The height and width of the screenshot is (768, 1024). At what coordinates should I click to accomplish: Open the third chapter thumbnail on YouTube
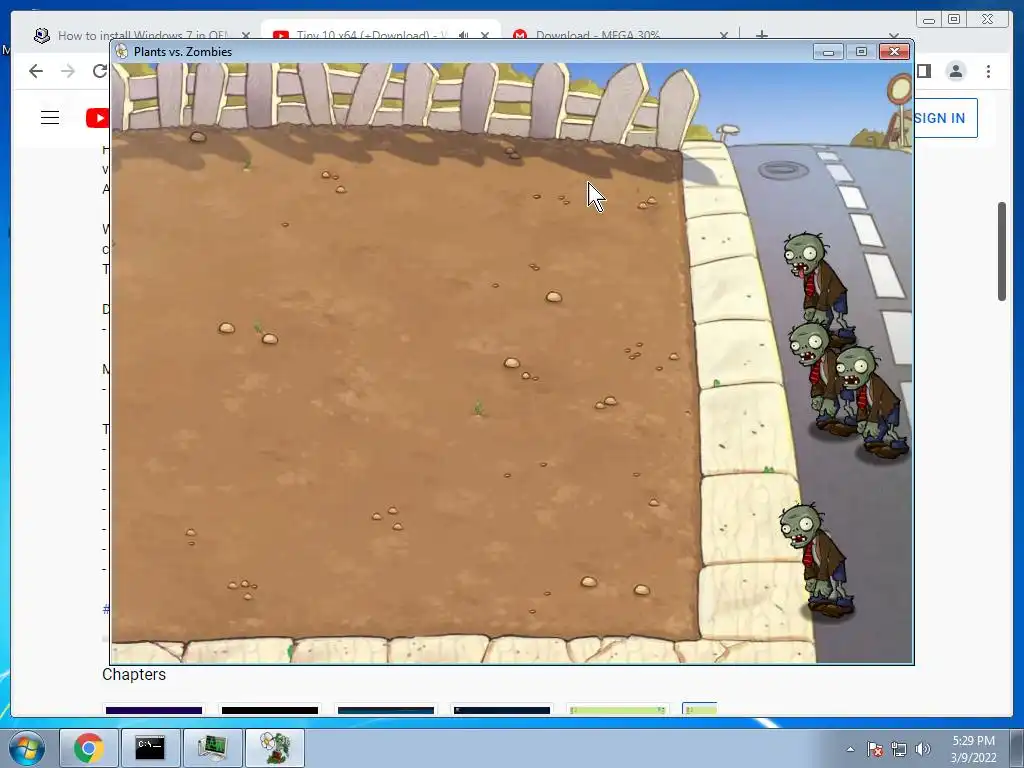point(386,709)
